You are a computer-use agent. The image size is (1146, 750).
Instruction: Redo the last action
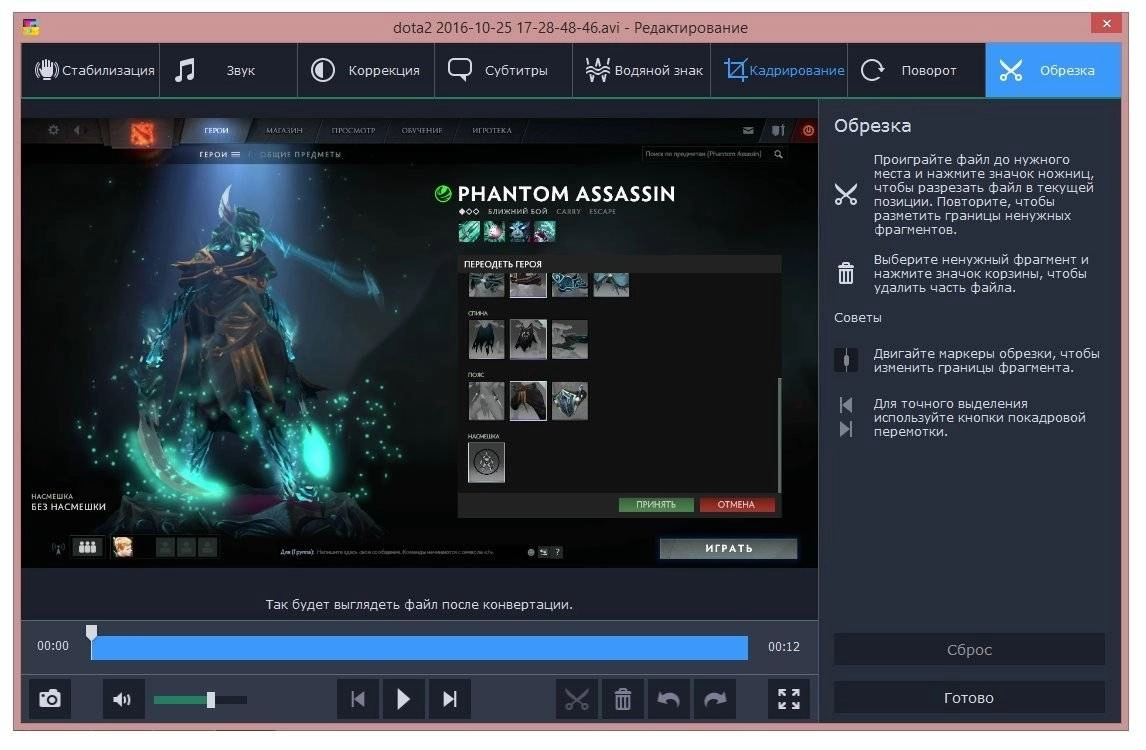[x=715, y=699]
